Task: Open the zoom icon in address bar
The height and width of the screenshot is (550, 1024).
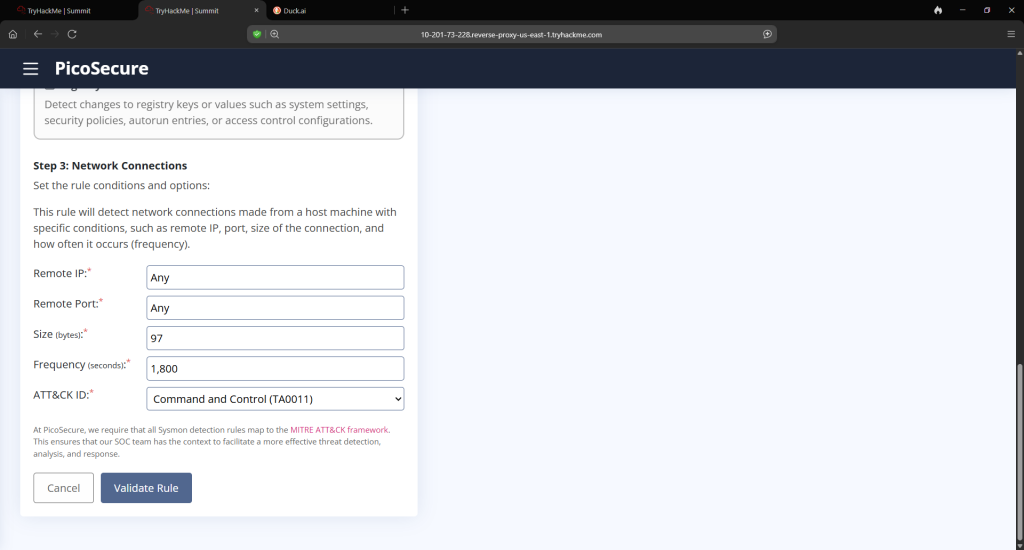Action: 274,34
